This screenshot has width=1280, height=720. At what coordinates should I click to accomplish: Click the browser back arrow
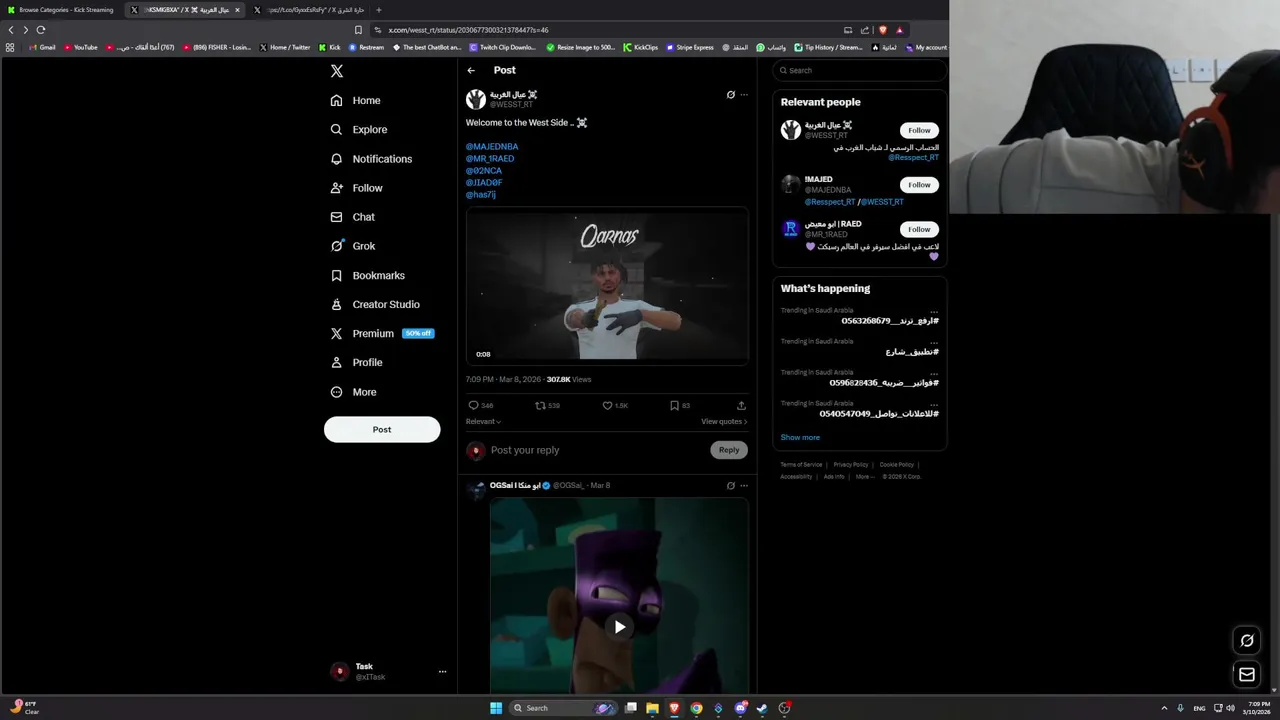click(x=11, y=30)
